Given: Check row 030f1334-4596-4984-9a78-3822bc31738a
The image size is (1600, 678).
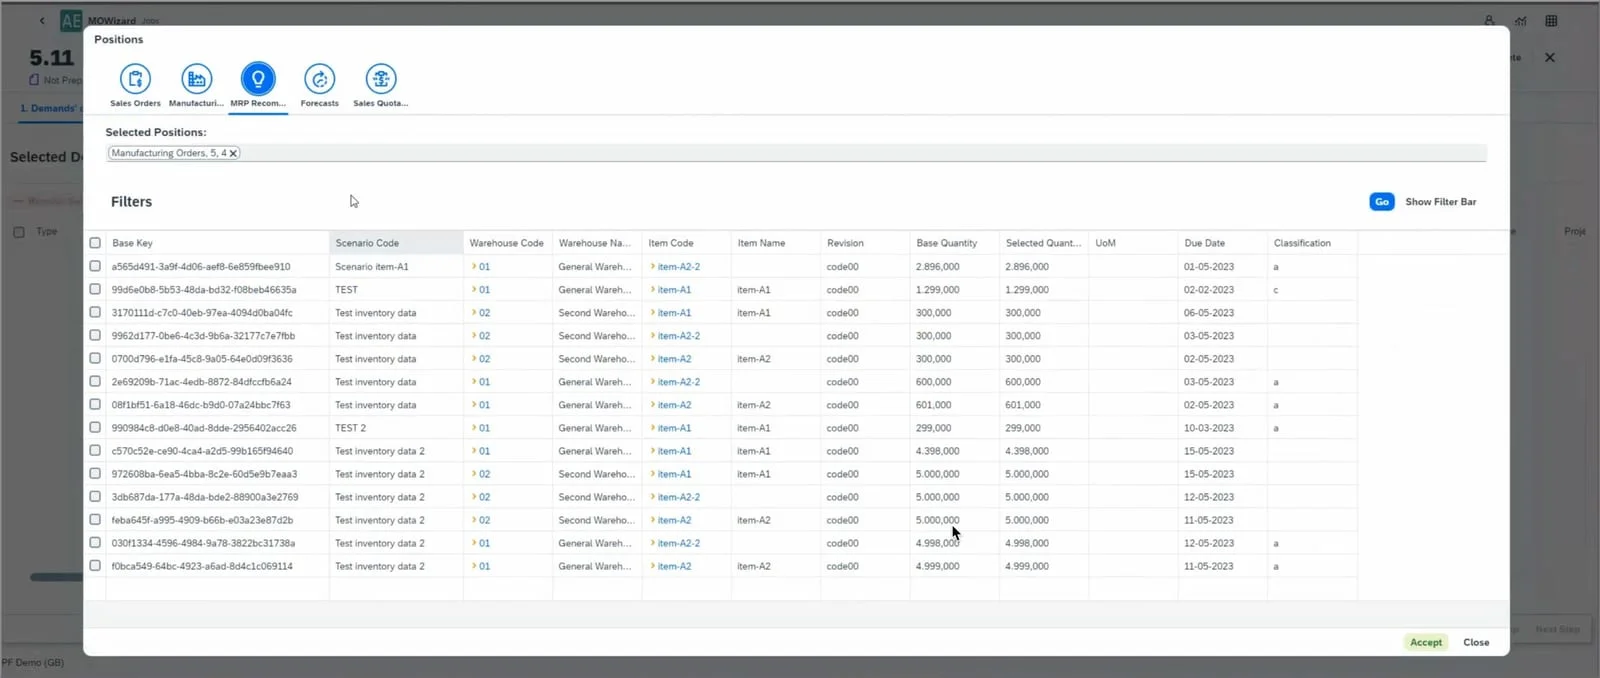Looking at the screenshot, I should pos(95,542).
